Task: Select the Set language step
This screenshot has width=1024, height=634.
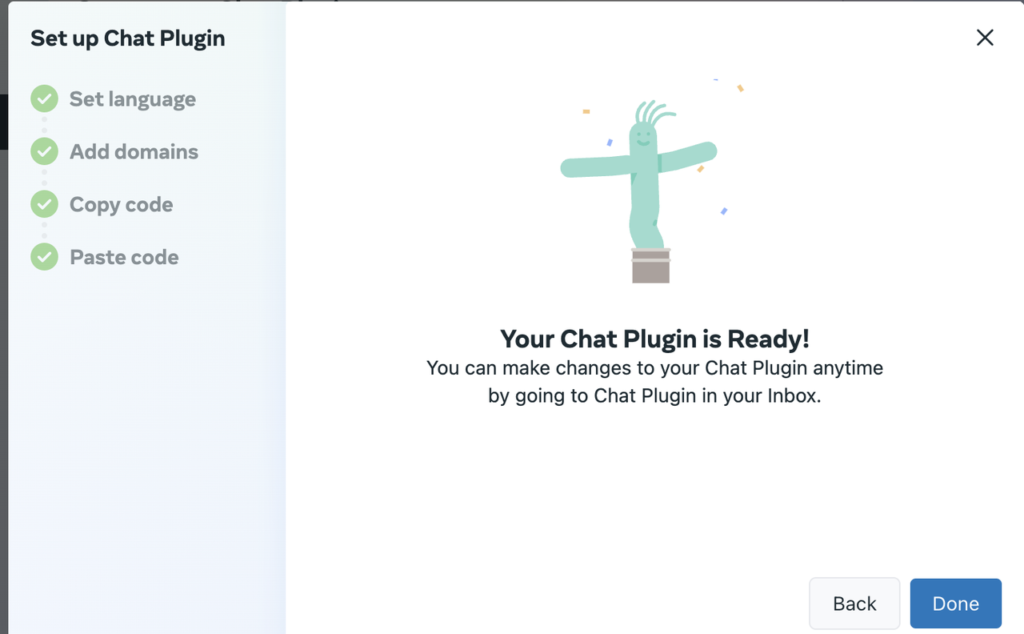Action: 133,99
